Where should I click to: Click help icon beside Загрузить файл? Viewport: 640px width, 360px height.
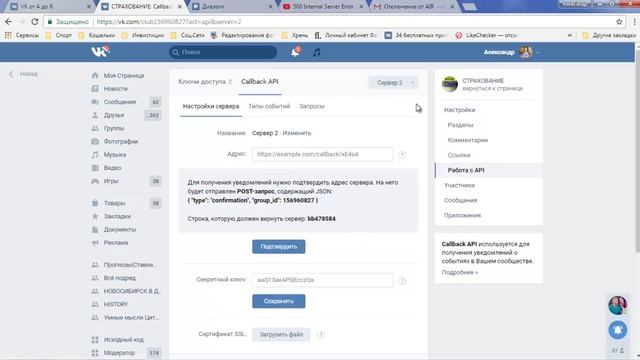point(321,334)
